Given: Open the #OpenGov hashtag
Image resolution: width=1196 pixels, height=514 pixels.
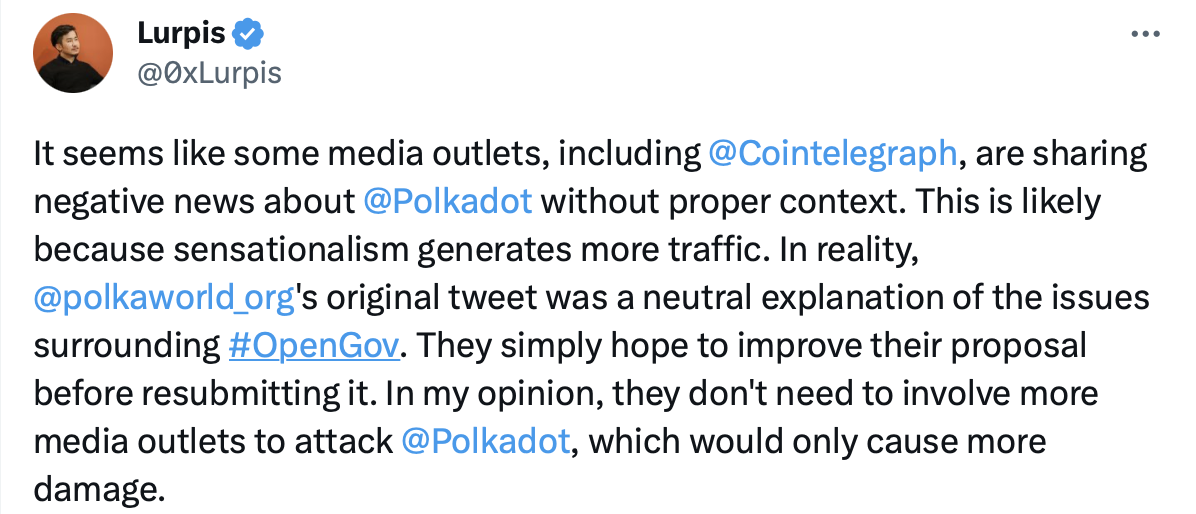Looking at the screenshot, I should coord(315,346).
